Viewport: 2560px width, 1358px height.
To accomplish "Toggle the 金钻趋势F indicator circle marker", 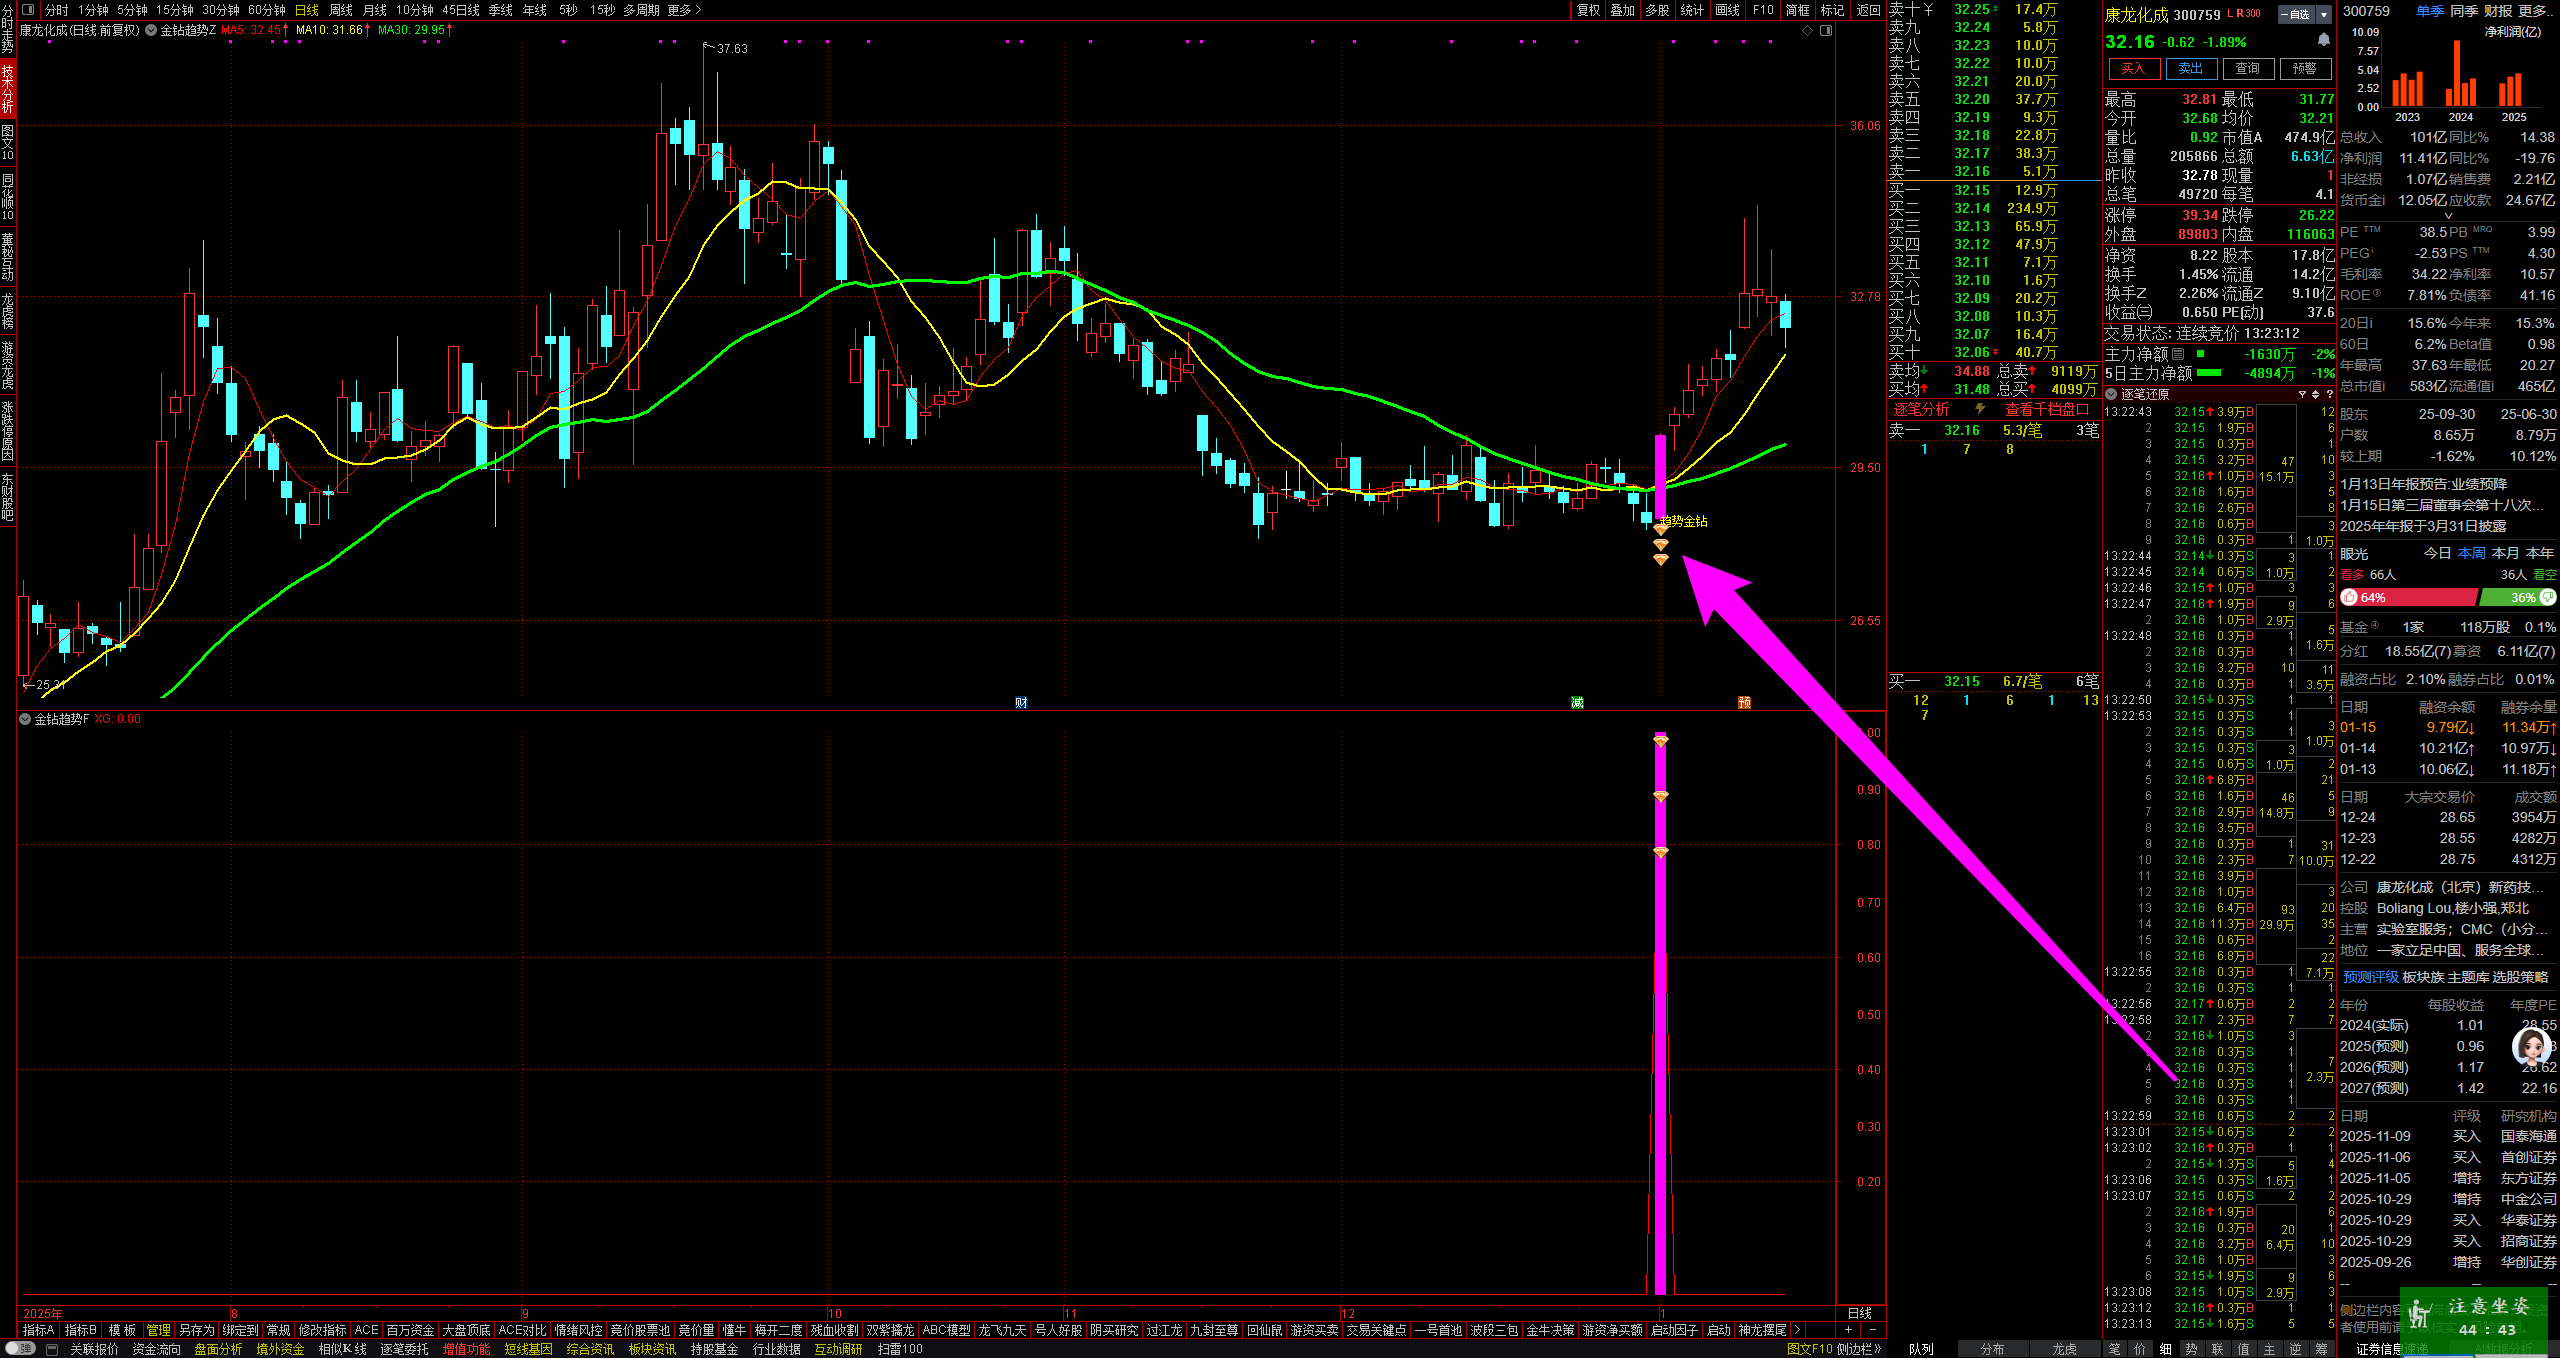I will pos(25,719).
